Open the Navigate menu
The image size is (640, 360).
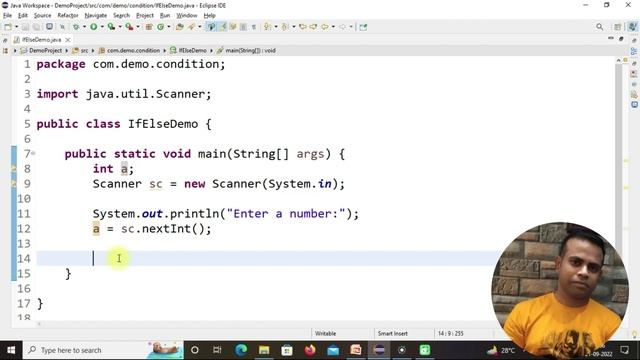96,16
